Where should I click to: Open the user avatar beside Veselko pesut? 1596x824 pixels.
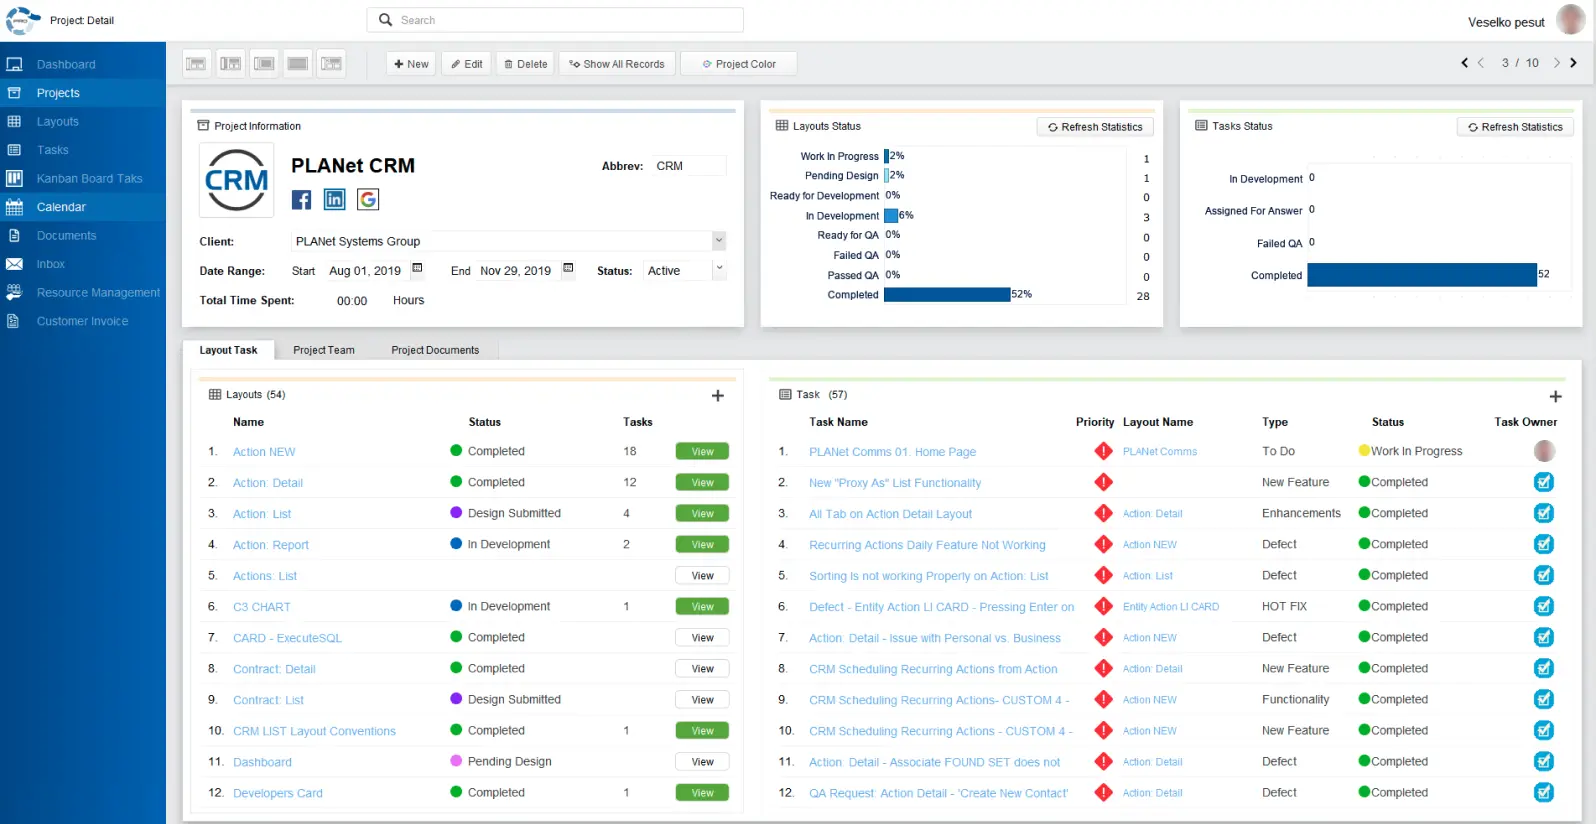pos(1572,21)
